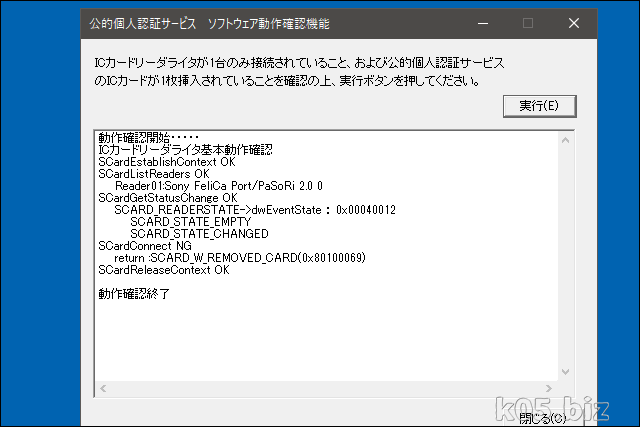Click the SCARD_W_REMOVED_CARD(0x80100069) return line
640x427 pixels.
(x=240, y=258)
